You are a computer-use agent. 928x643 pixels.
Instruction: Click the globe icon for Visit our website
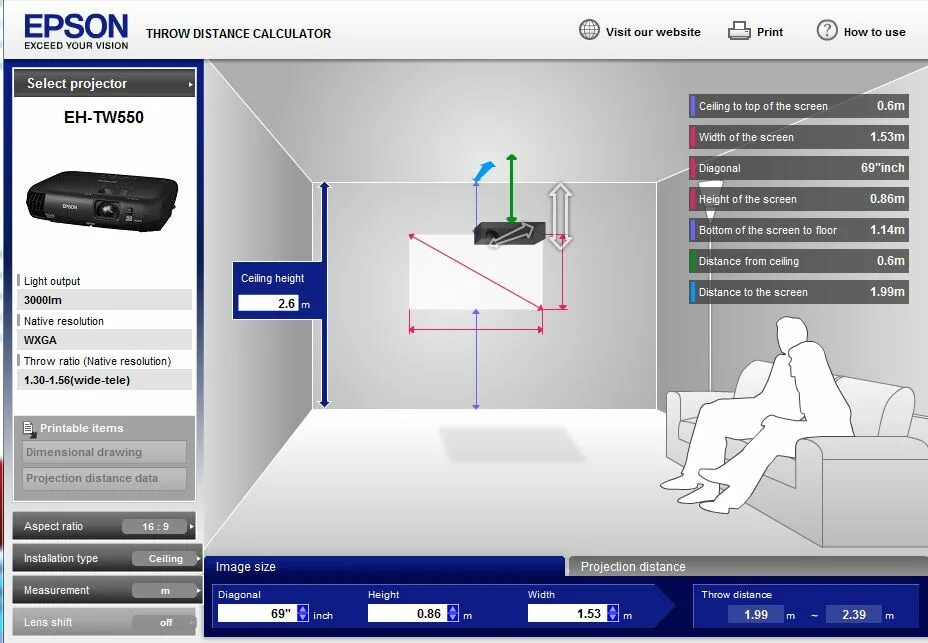coord(589,30)
